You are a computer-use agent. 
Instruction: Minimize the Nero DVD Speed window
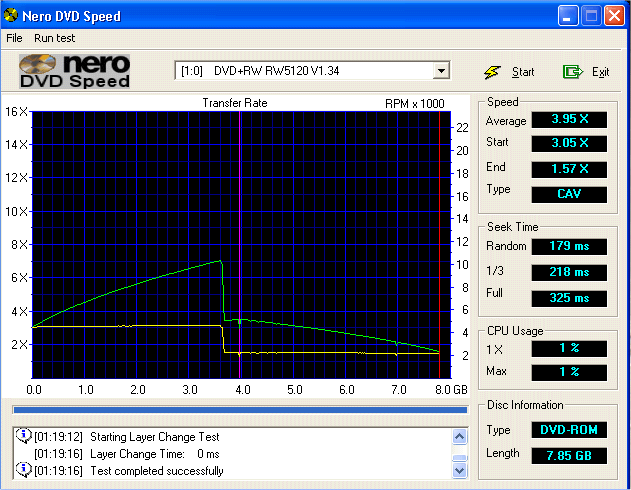(x=568, y=16)
